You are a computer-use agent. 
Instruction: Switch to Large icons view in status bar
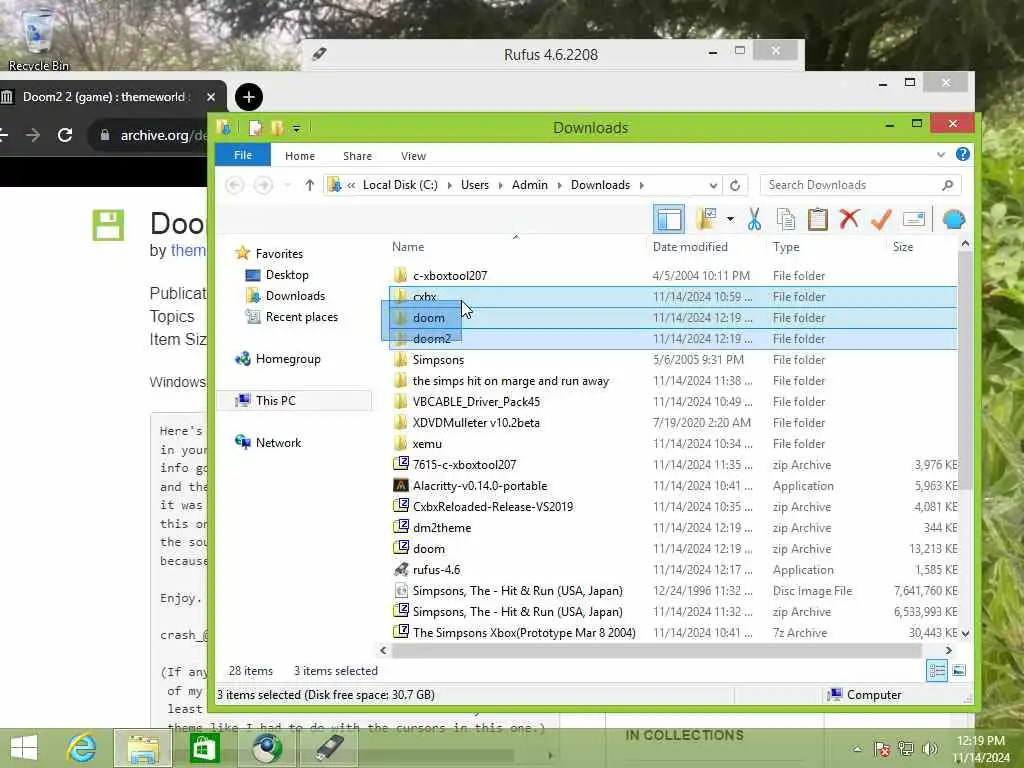(959, 671)
